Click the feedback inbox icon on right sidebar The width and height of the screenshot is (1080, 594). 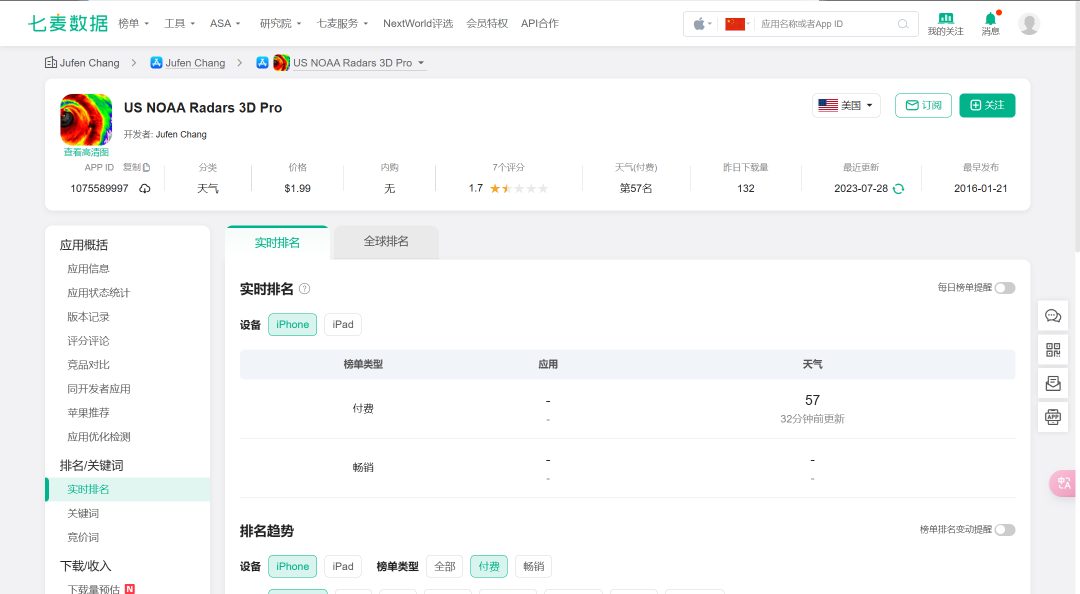coord(1052,383)
